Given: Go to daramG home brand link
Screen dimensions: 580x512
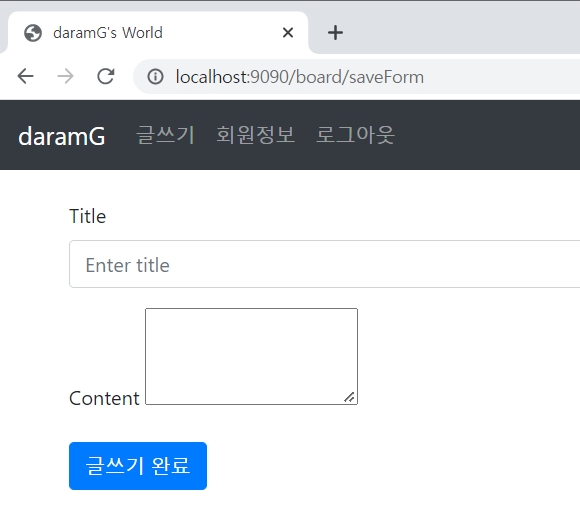Looking at the screenshot, I should coord(62,136).
